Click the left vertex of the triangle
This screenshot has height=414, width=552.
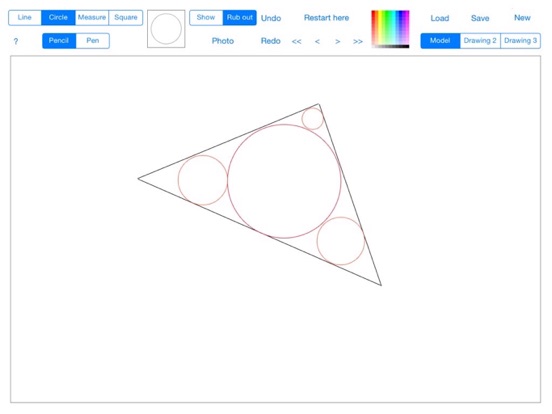138,178
